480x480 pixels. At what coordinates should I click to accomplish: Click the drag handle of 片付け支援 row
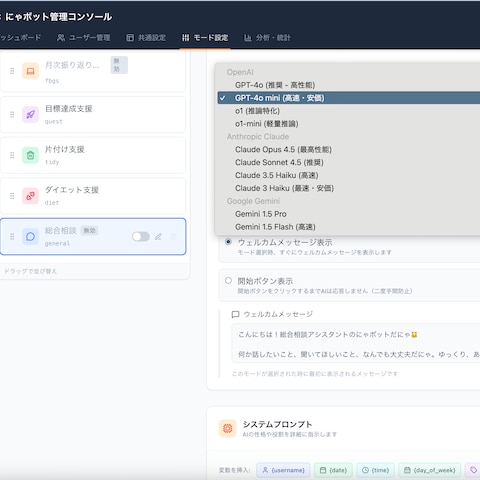pyautogui.click(x=12, y=155)
